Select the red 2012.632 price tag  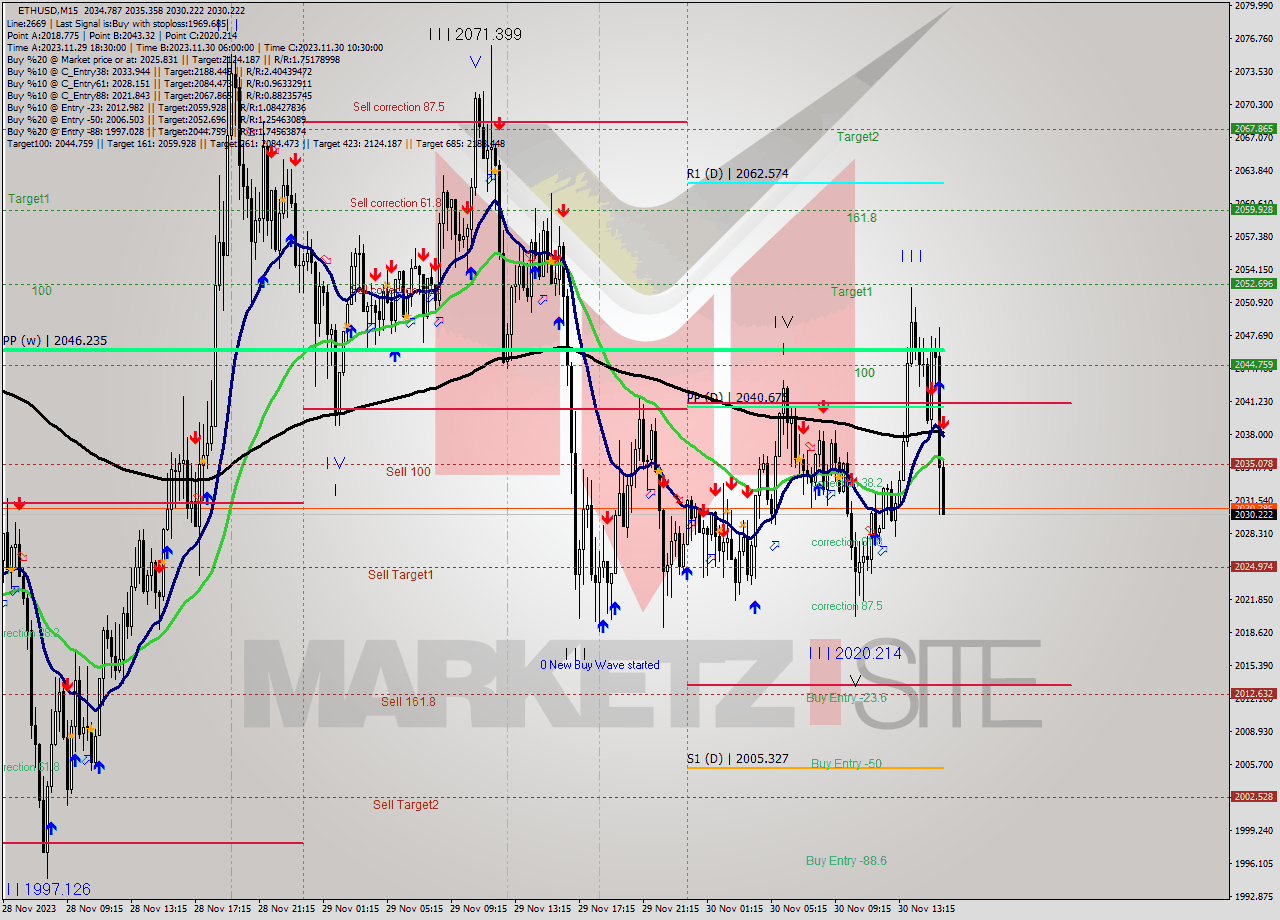(1254, 694)
